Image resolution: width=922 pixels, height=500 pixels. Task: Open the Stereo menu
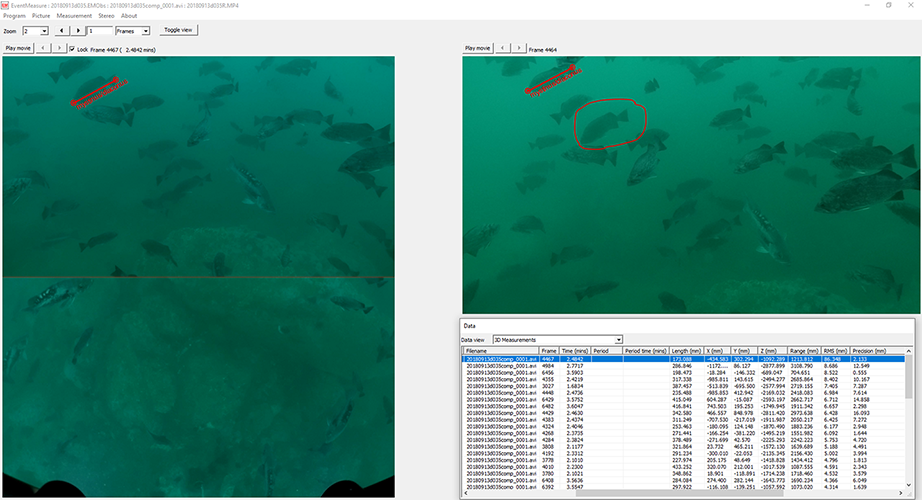[x=106, y=16]
